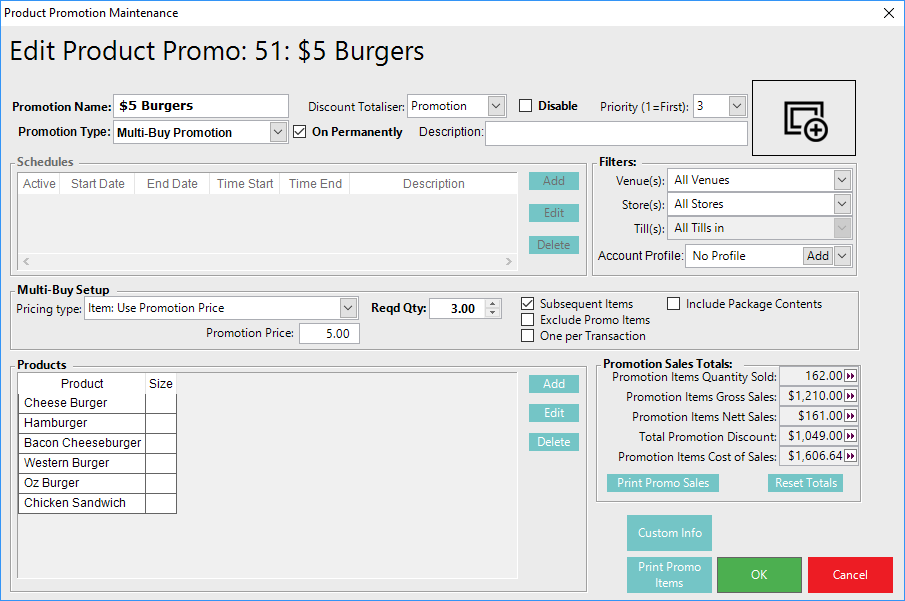The image size is (905, 601).
Task: Enable One per Transaction checkbox
Action: tap(528, 336)
